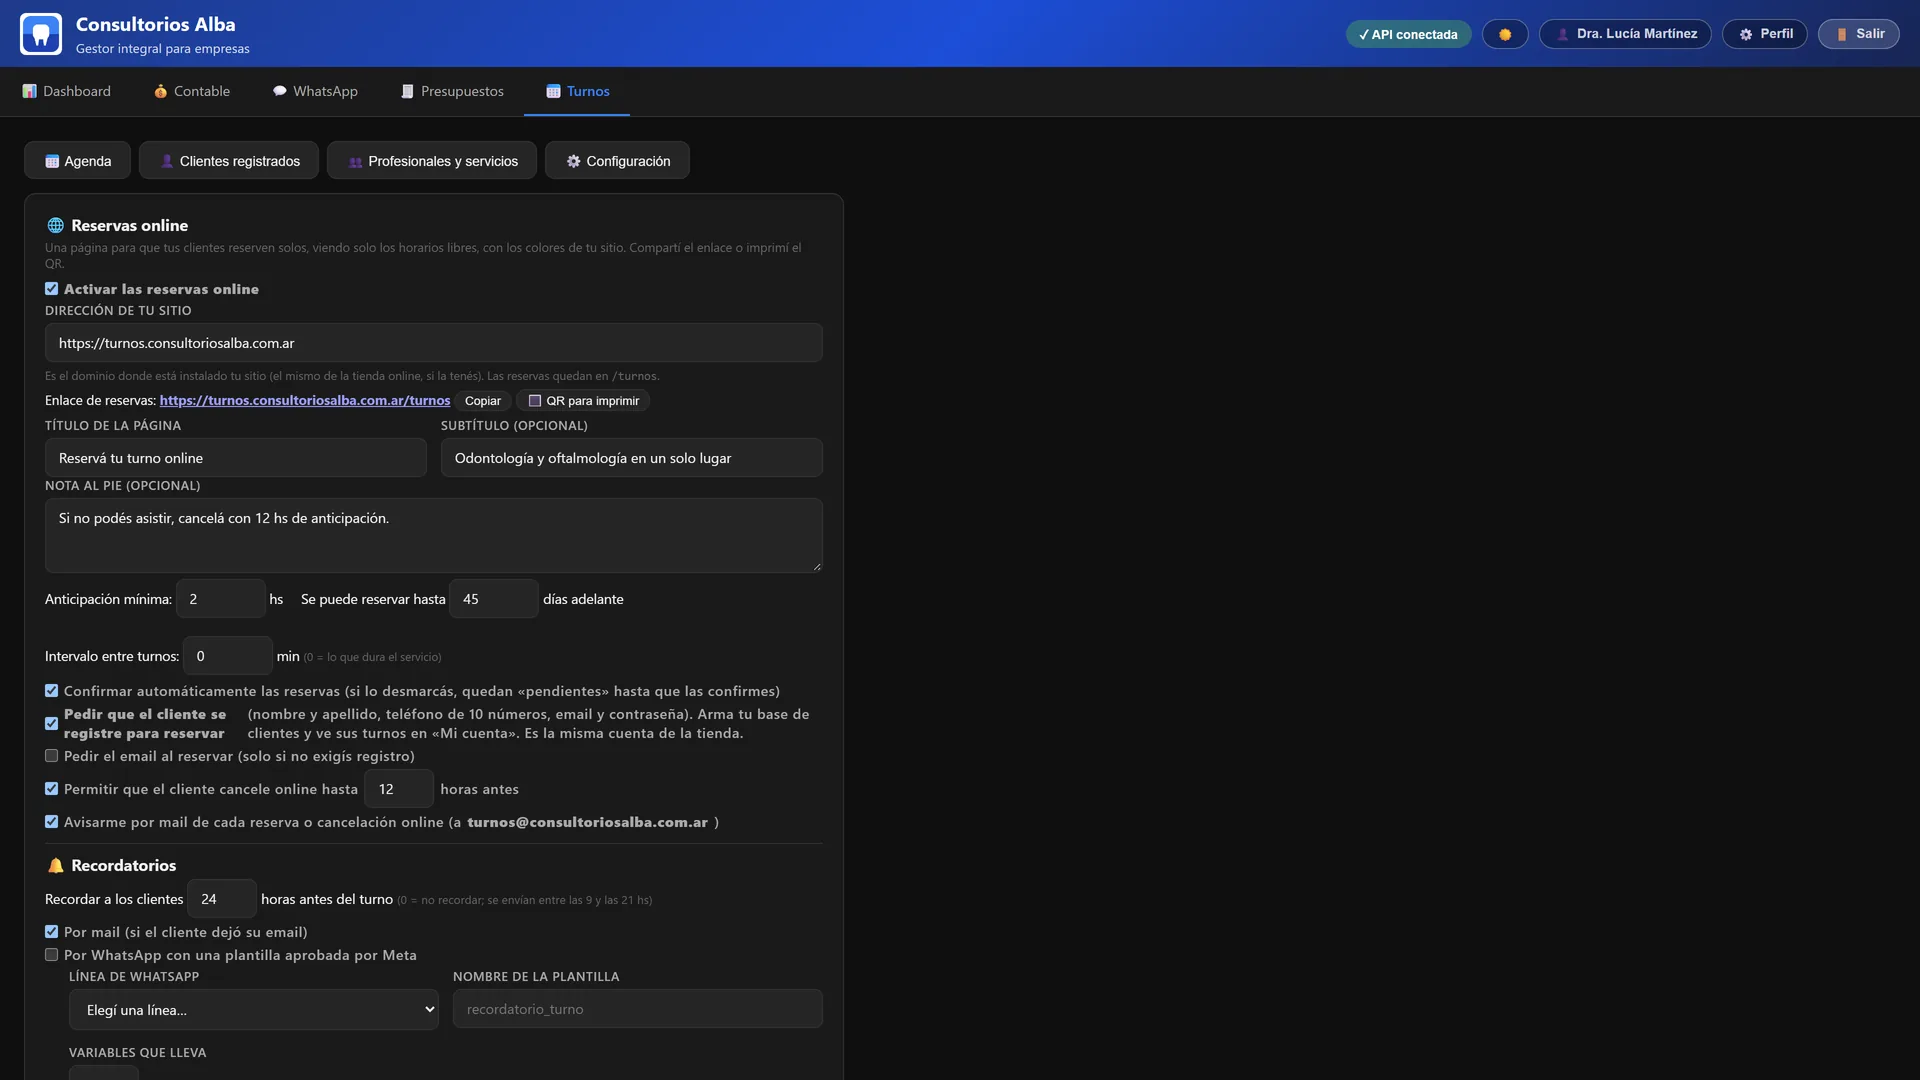Click the Nombre de la plantilla field
The image size is (1920, 1080).
click(638, 1009)
